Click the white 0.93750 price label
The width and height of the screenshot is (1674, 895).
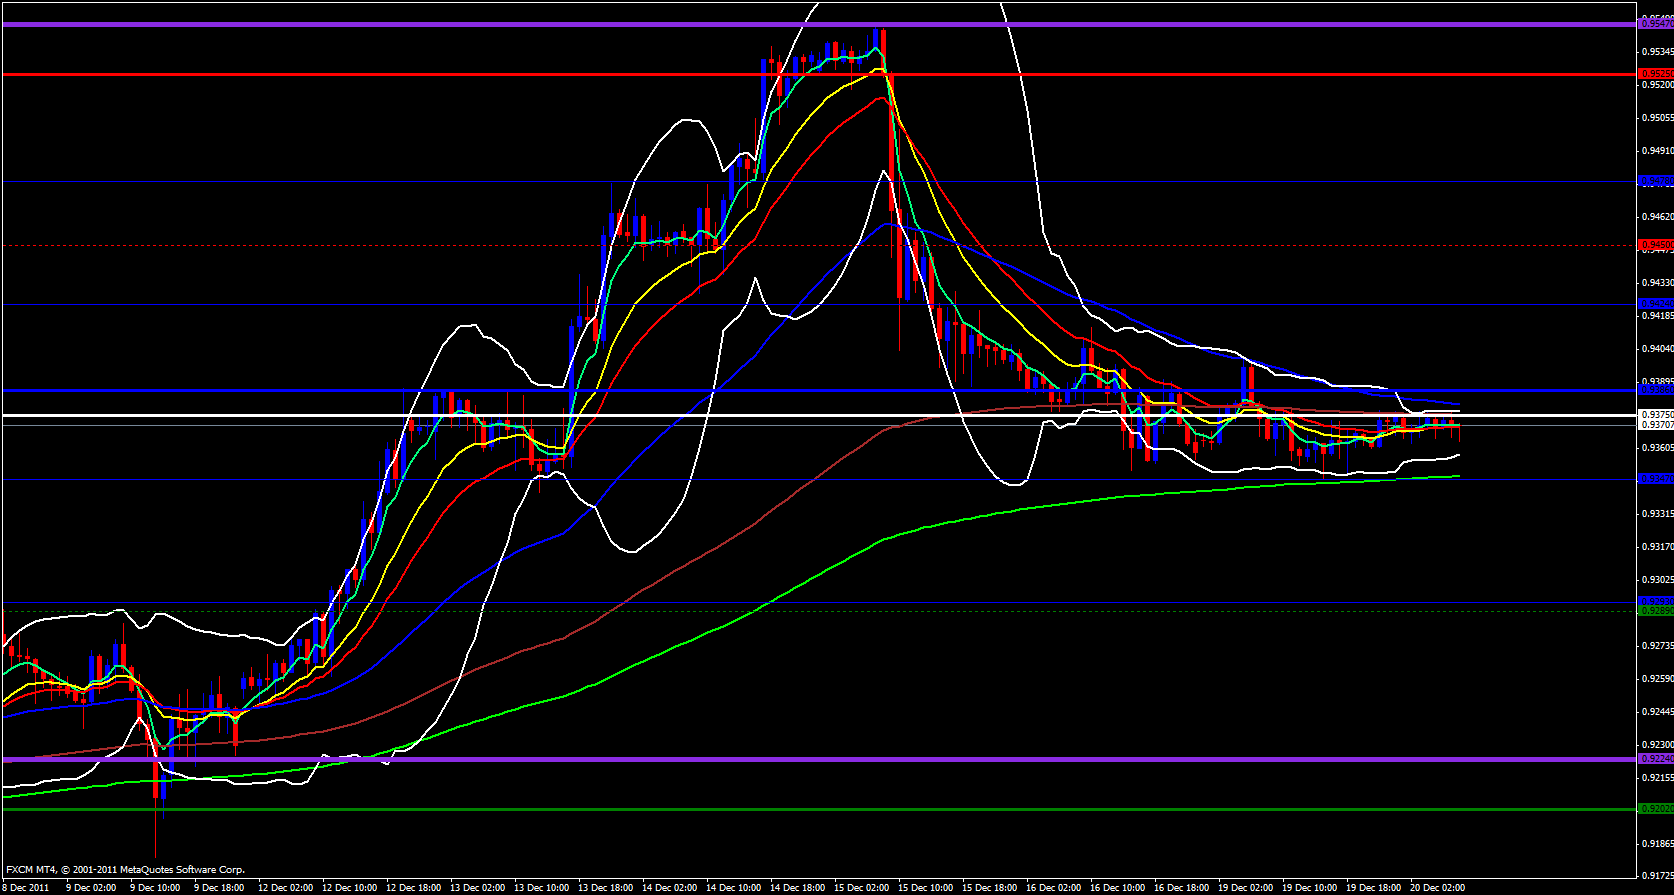[1655, 414]
